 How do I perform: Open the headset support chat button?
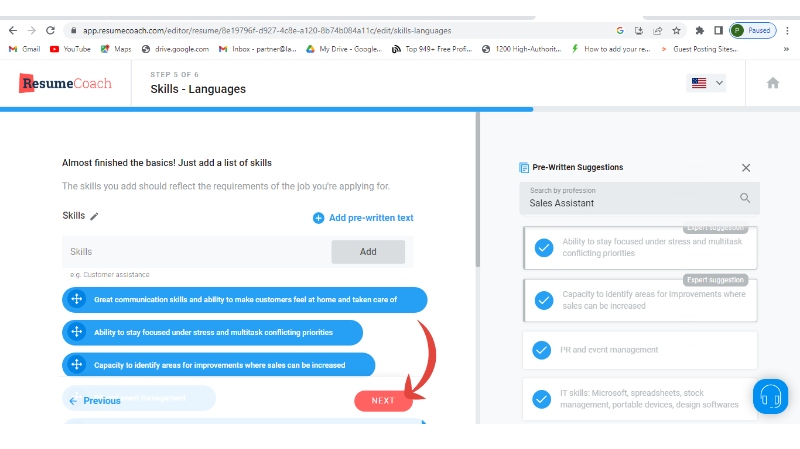click(x=770, y=396)
